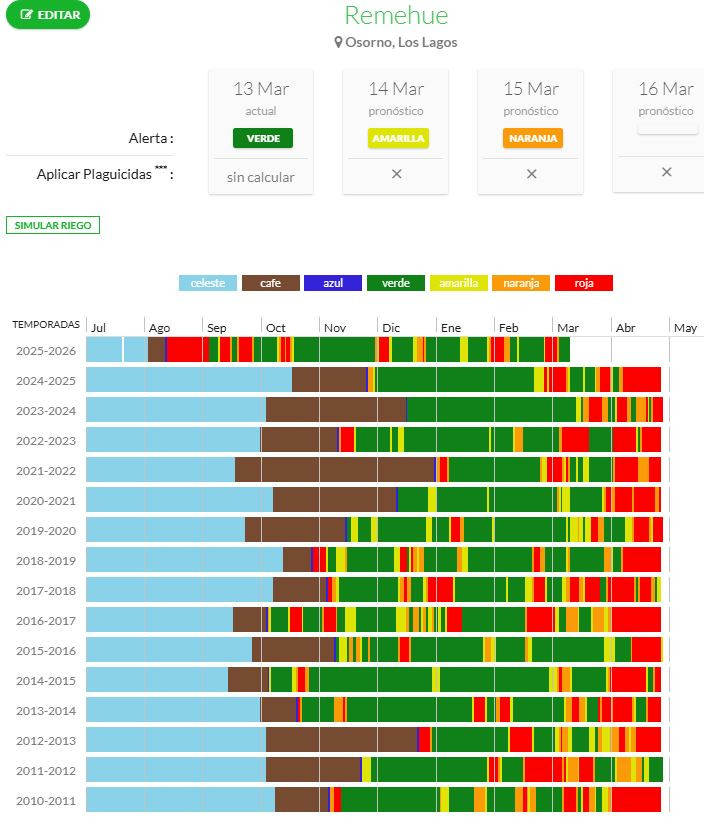Select the 13 Mar actual day card
Image resolution: width=704 pixels, height=826 pixels.
261,98
